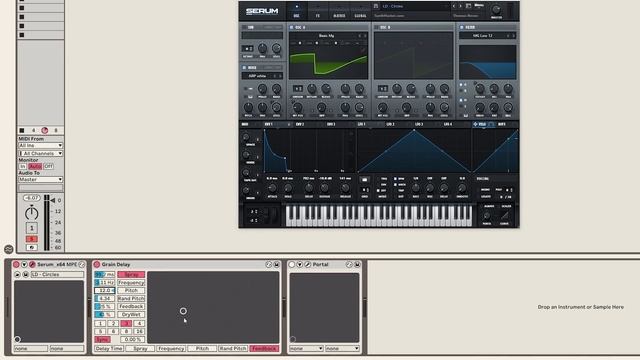Screen dimensions: 640x360
Task: Adjust the Grain Delay spray ms slider
Action: pyautogui.click(x=104, y=275)
